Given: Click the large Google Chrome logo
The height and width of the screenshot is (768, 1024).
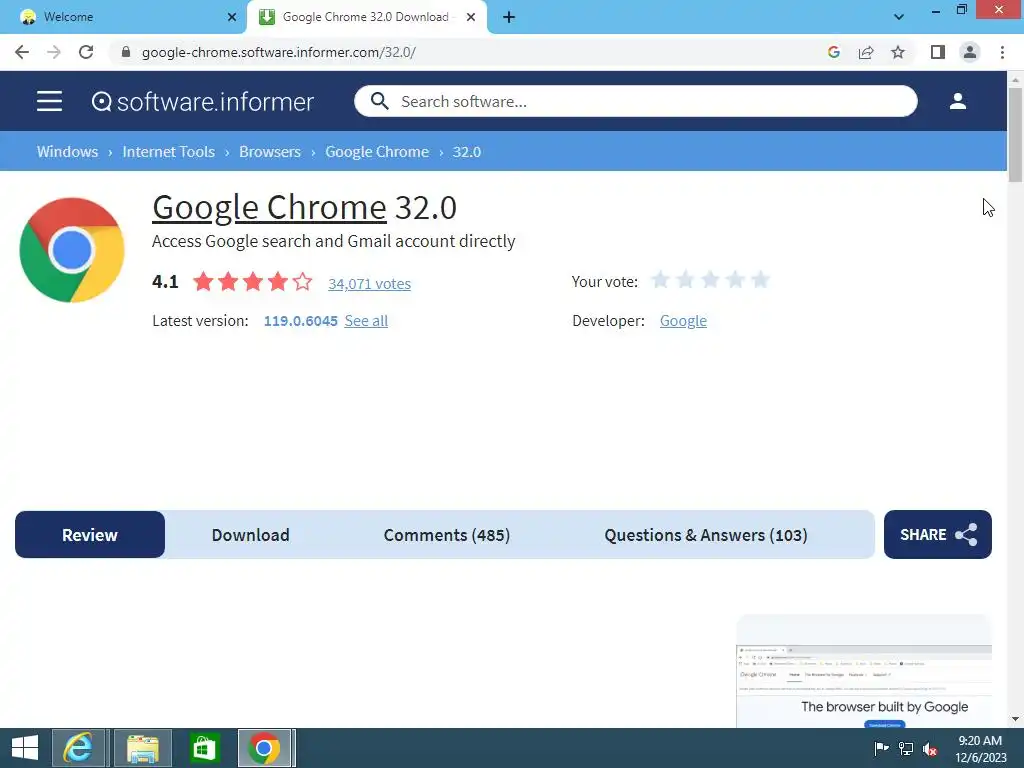Looking at the screenshot, I should 72,250.
